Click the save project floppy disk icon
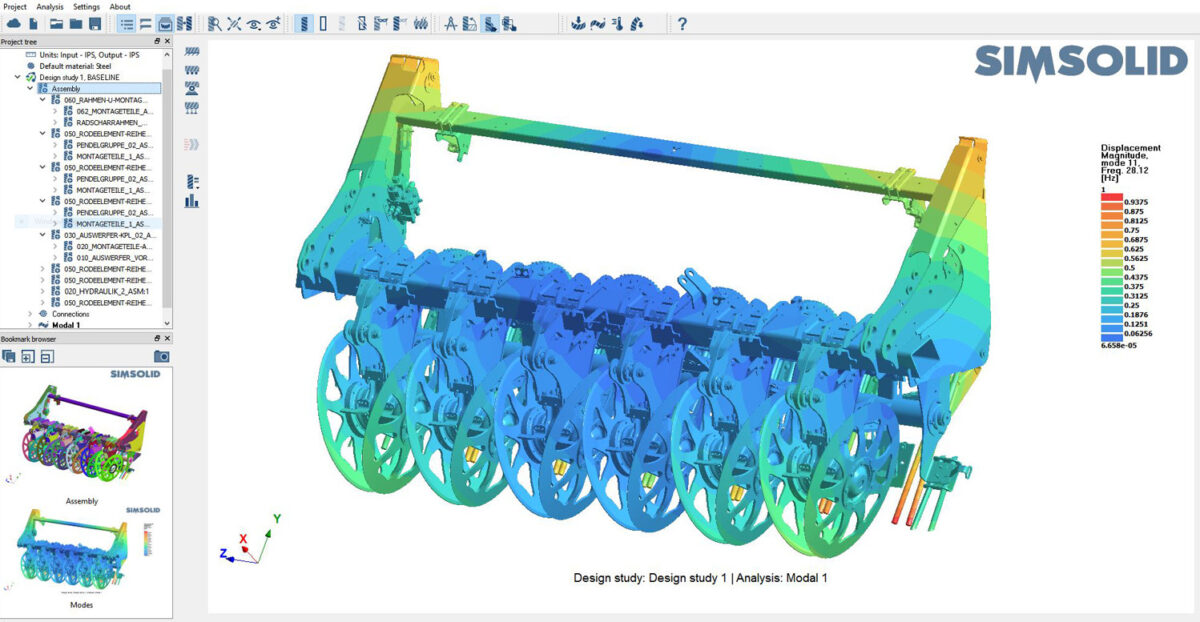This screenshot has height=622, width=1200. [x=95, y=23]
